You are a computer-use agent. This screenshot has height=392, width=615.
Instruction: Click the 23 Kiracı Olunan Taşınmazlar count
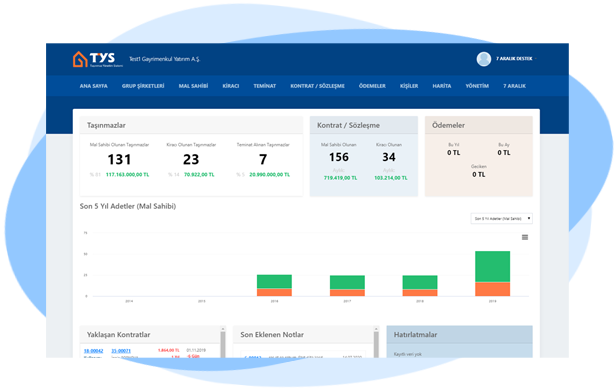[x=191, y=159]
